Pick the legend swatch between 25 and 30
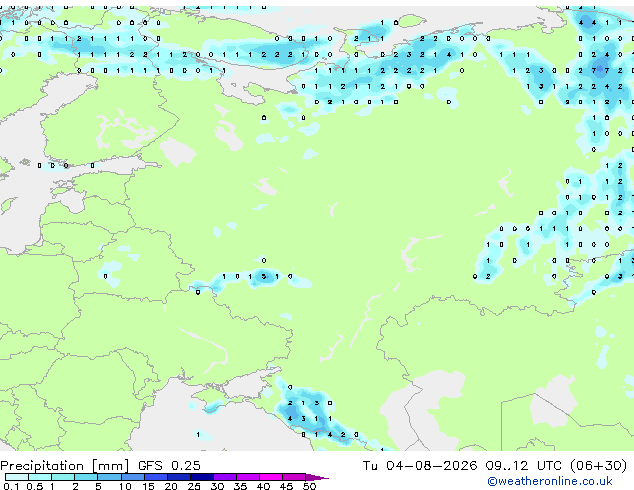 click(202, 477)
